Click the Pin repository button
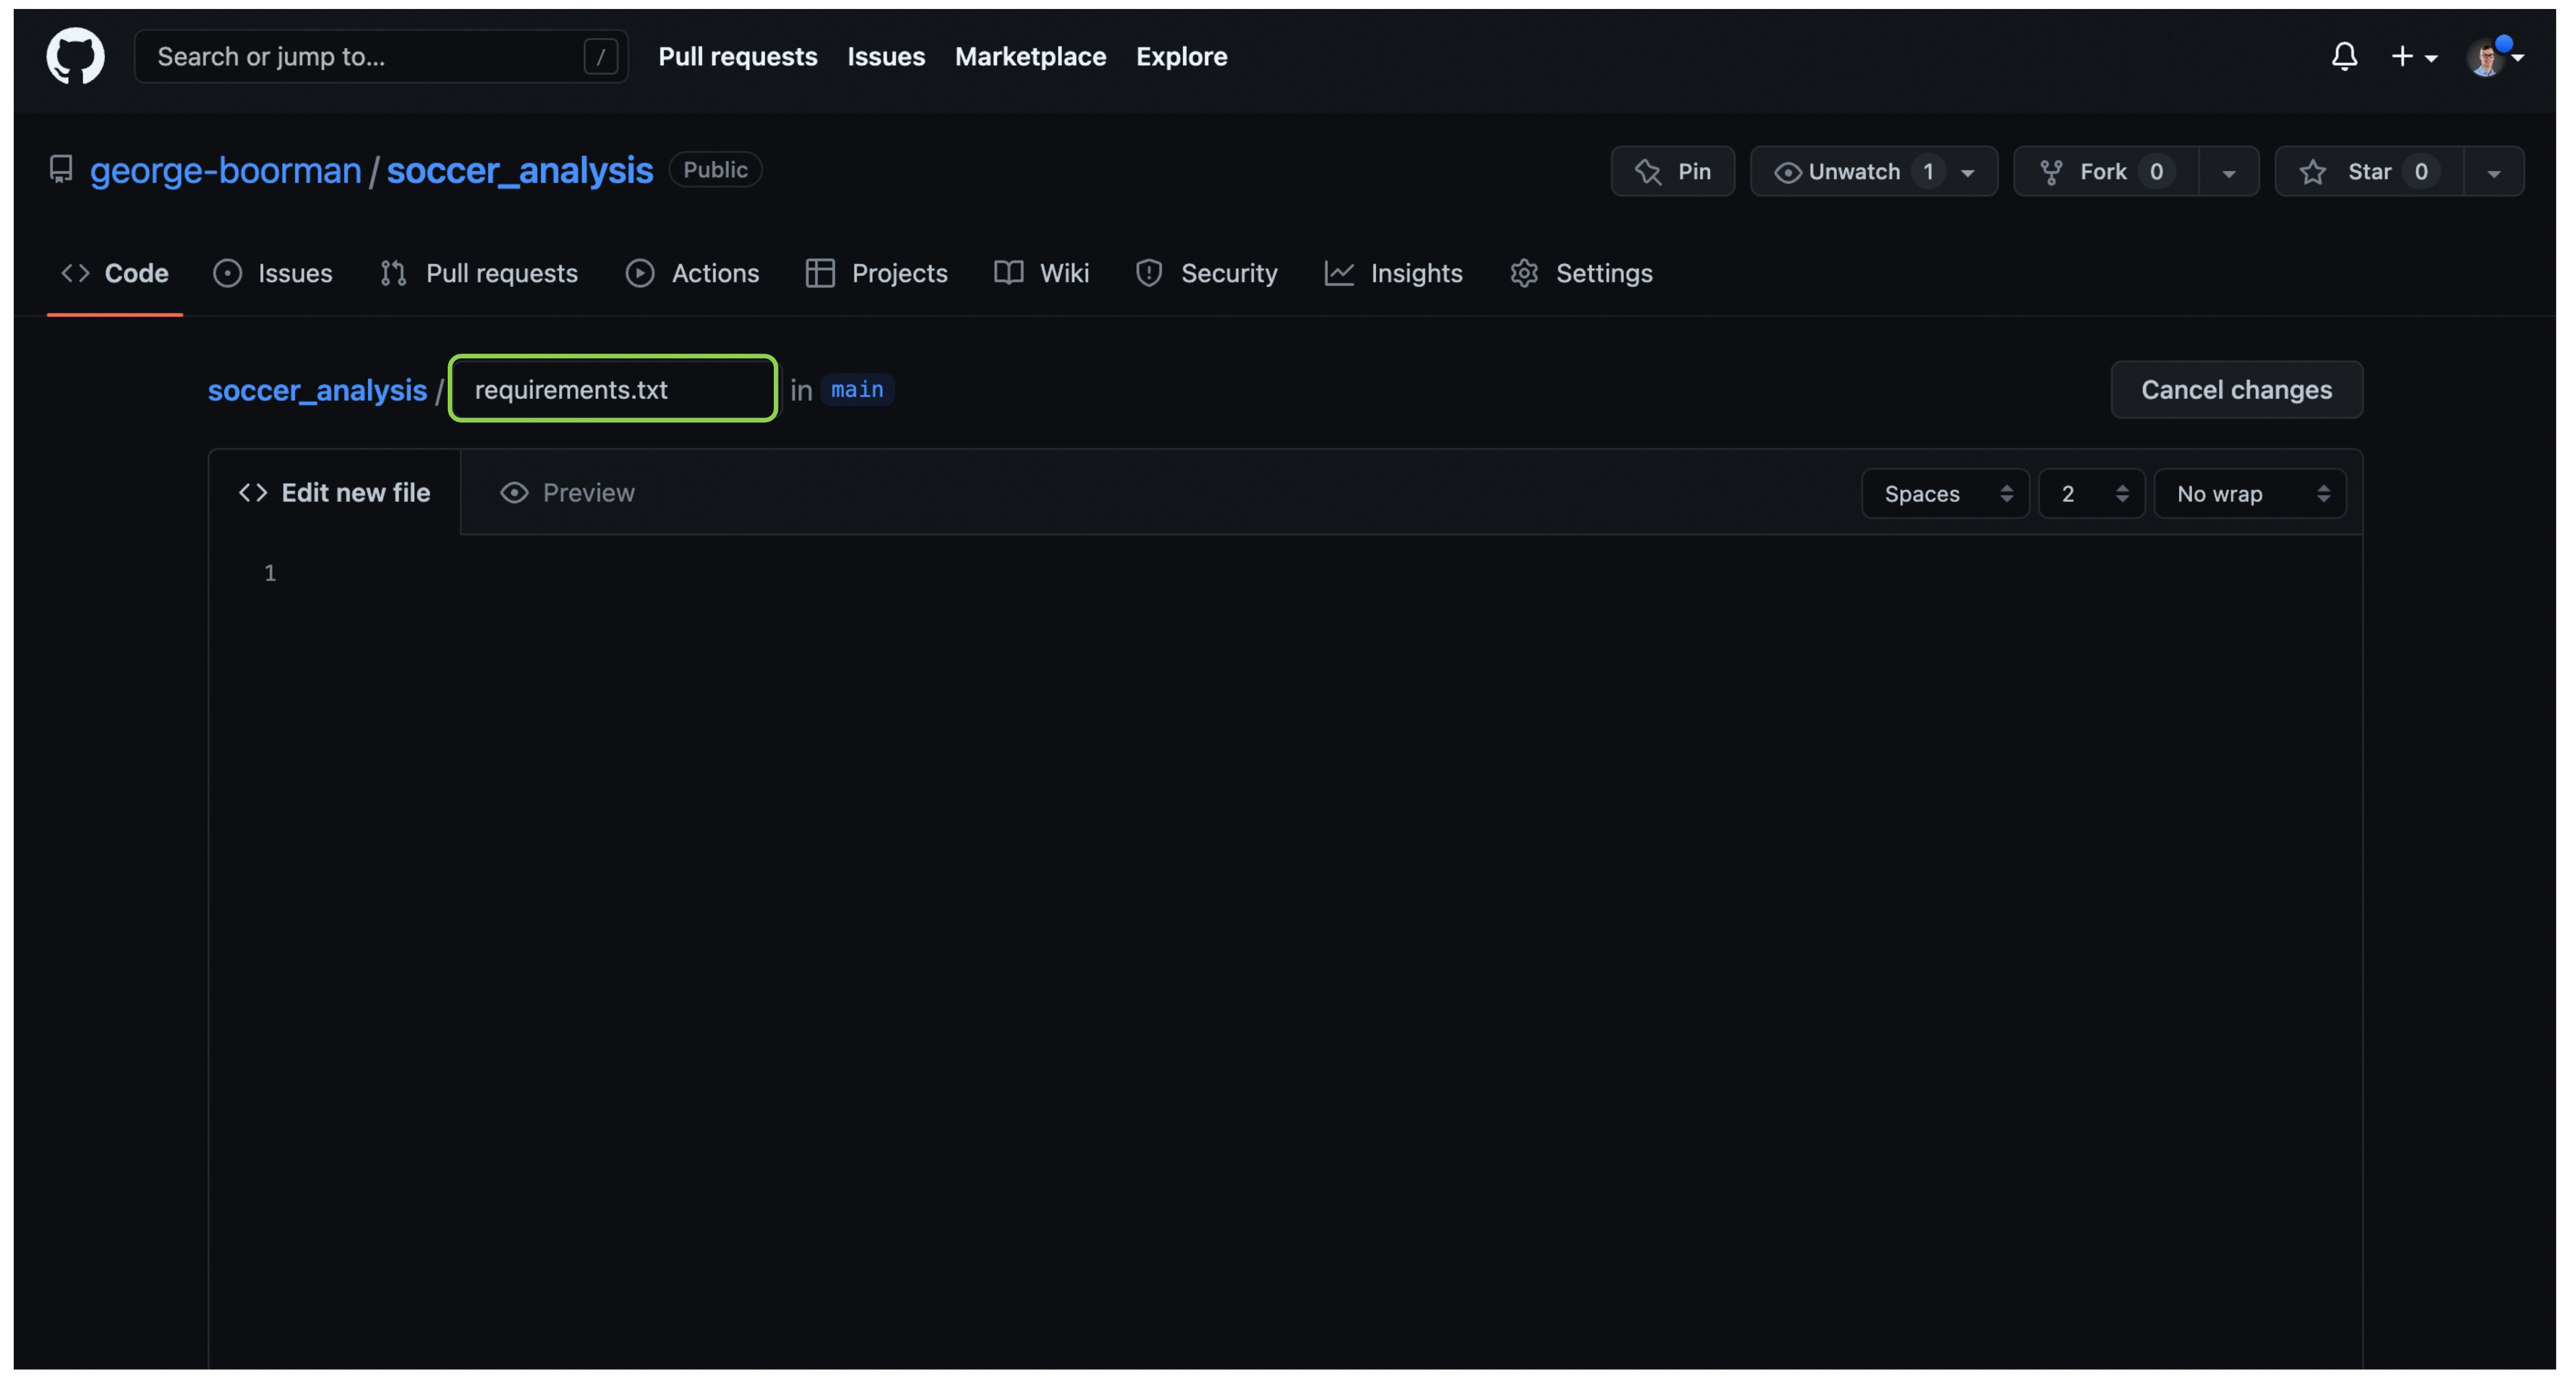Viewport: 2576px width, 1391px height. pos(1672,171)
